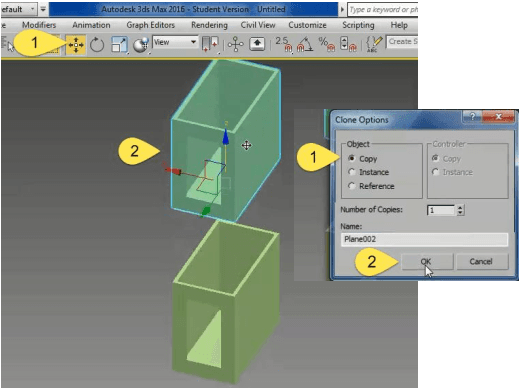This screenshot has width=522, height=388.
Task: Click the Name field containing Plane002
Action: click(x=424, y=239)
